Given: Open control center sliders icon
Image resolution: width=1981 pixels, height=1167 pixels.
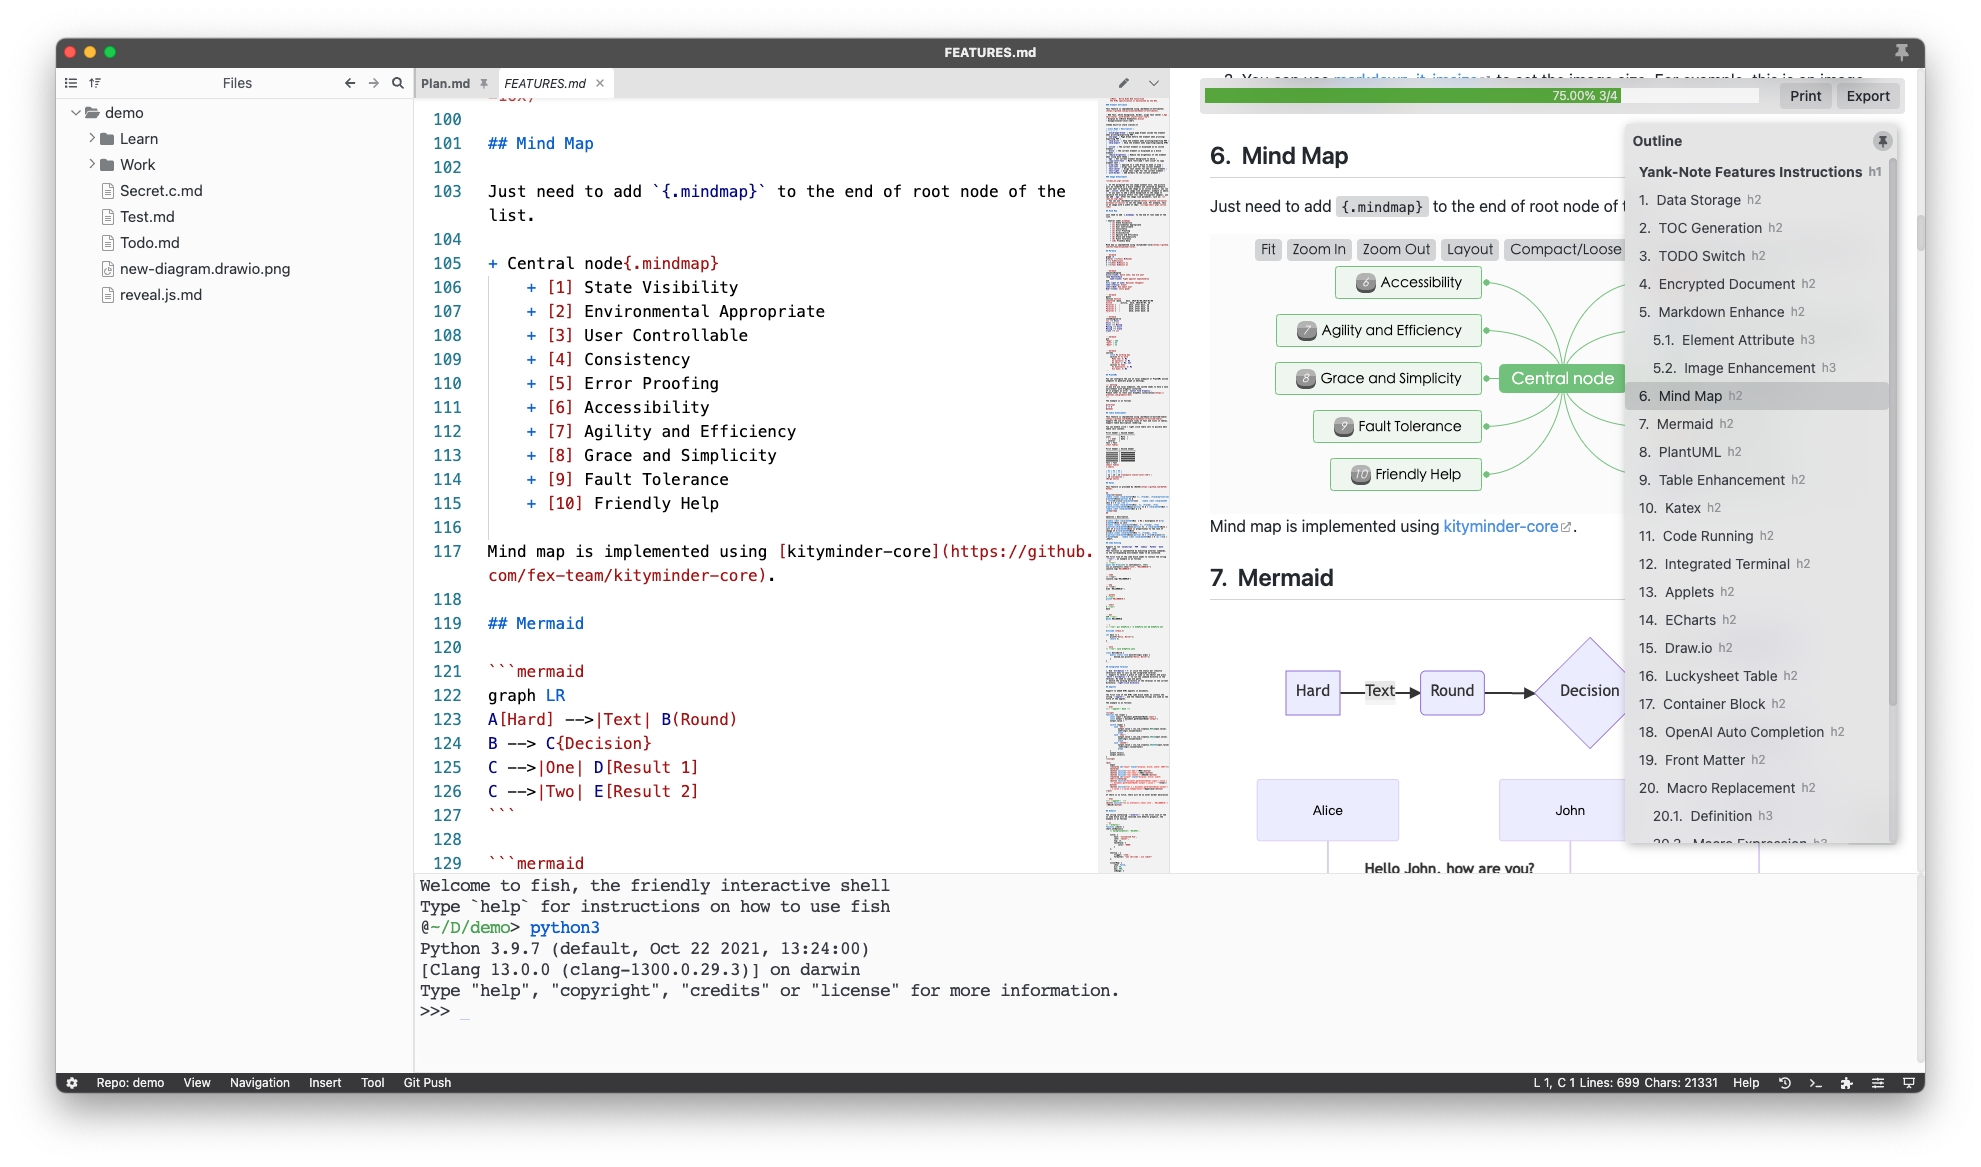Looking at the screenshot, I should (x=1877, y=1082).
